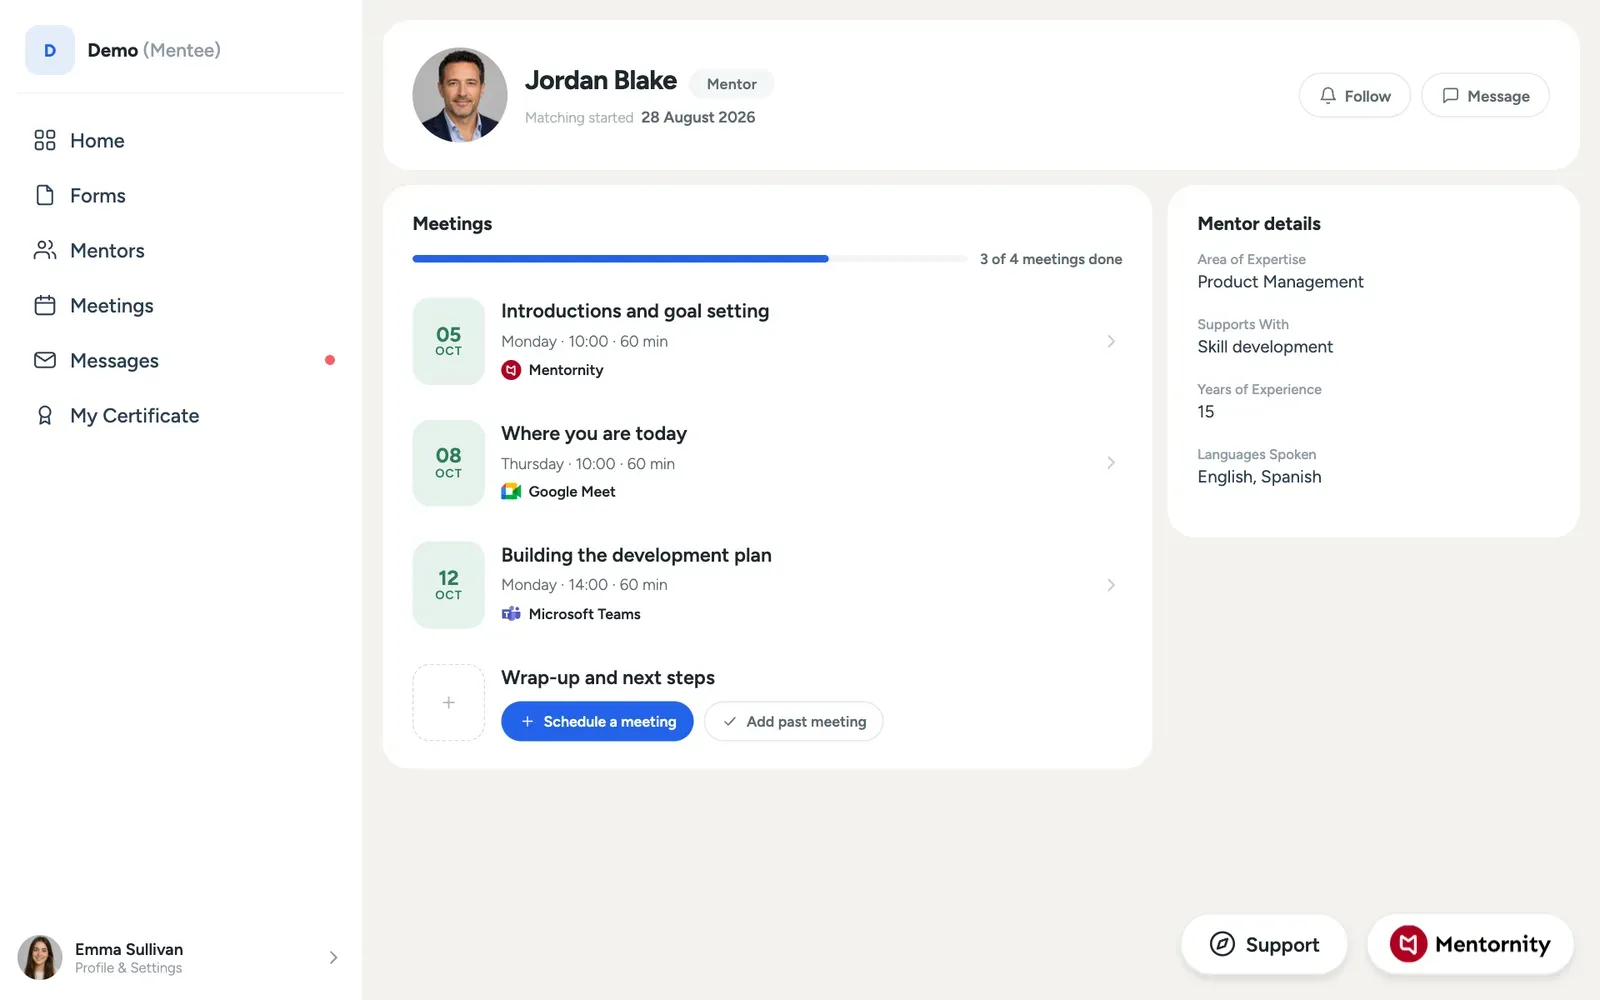Click the '3 of 4 meetings done' text
1600x1000 pixels.
point(1051,259)
